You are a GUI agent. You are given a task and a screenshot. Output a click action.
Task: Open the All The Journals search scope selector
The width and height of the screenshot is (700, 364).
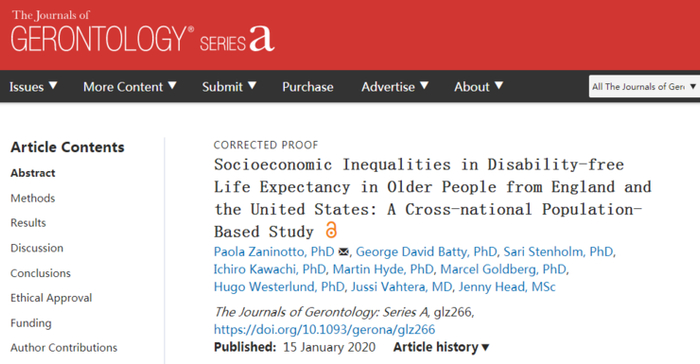click(x=644, y=86)
